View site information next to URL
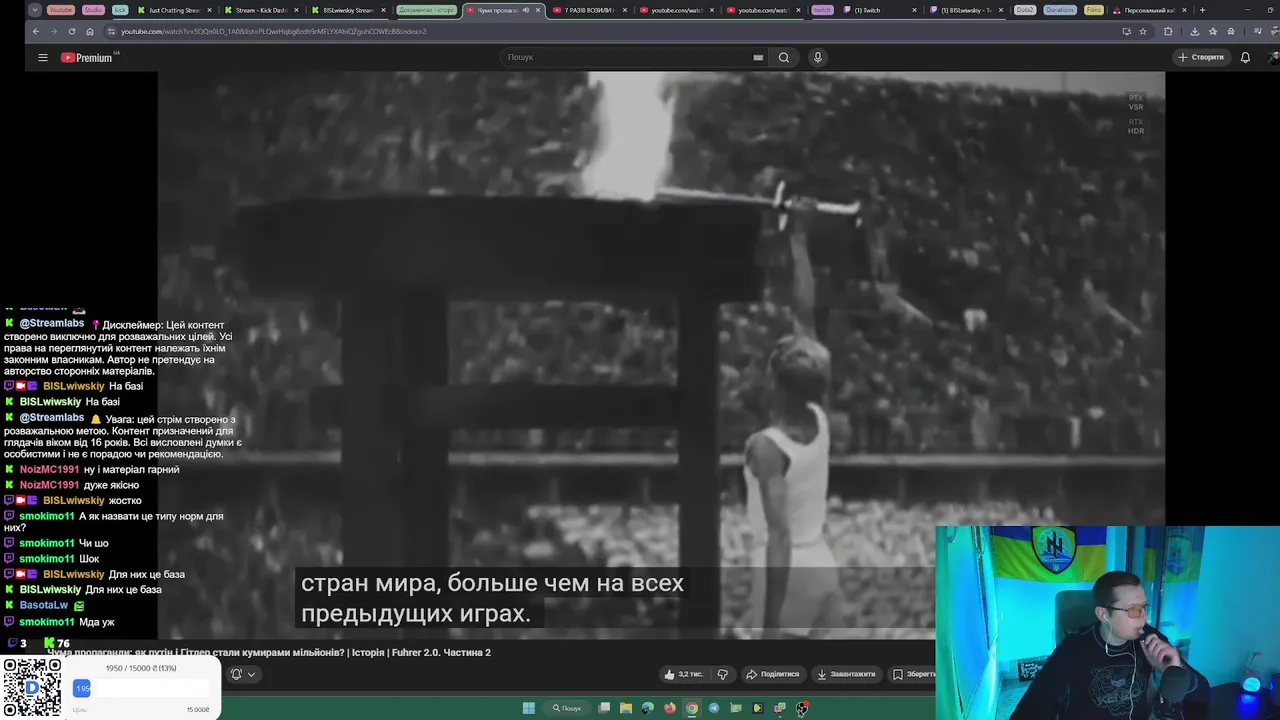The image size is (1280, 720). (x=111, y=31)
